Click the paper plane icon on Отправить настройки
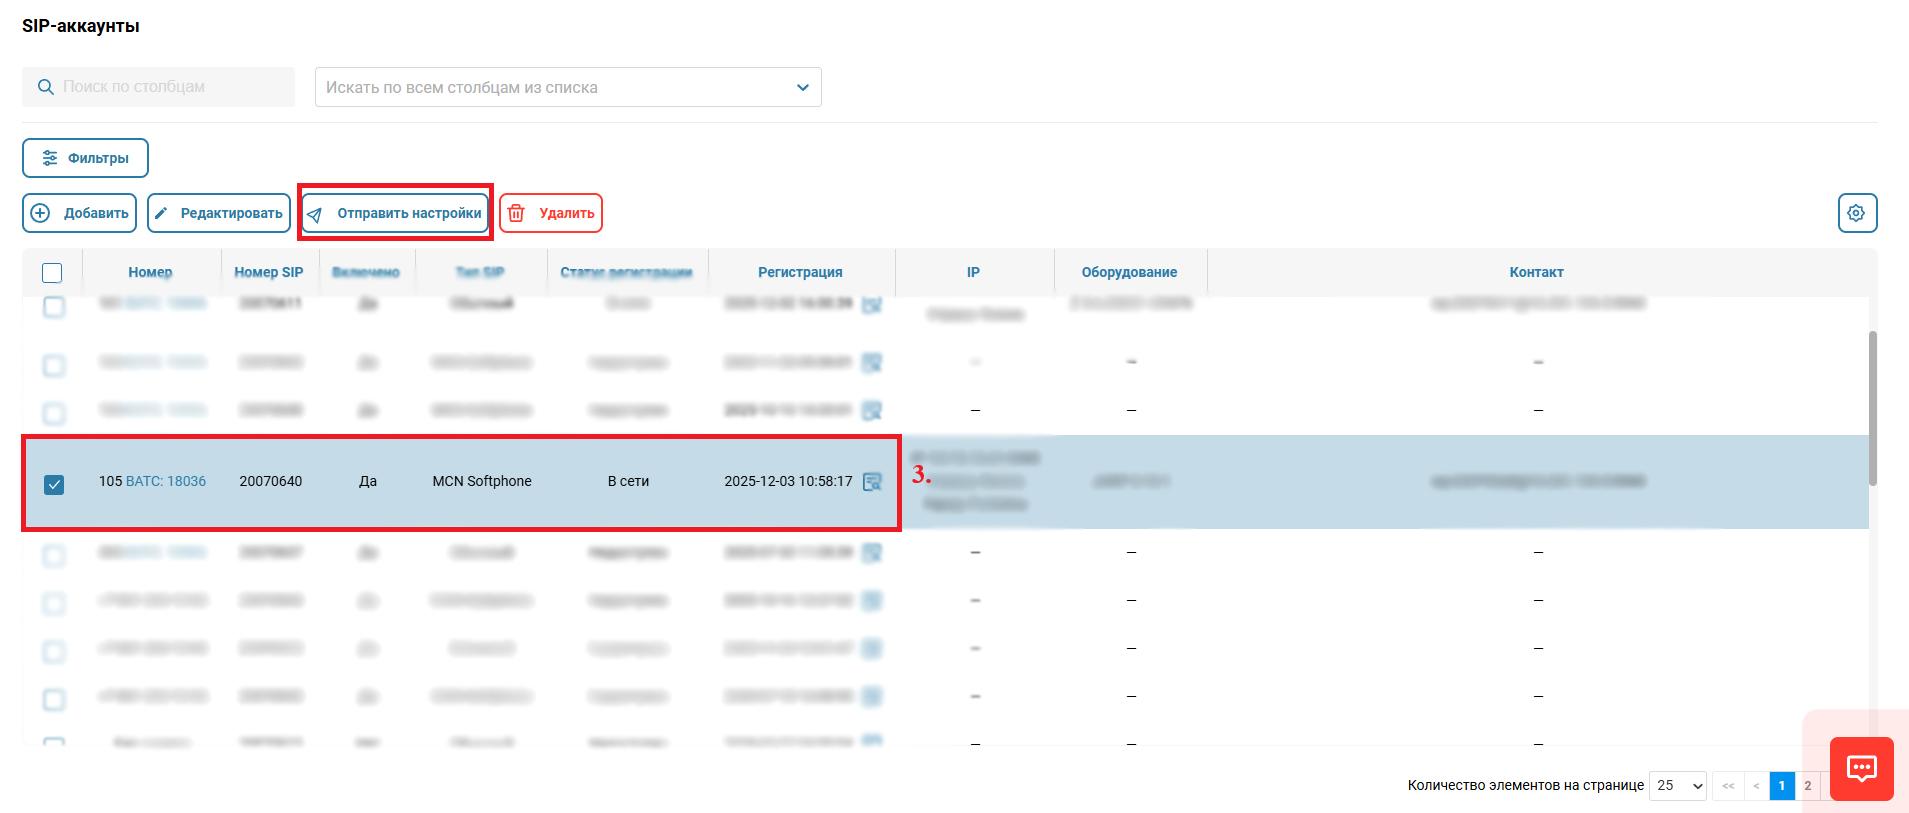Image resolution: width=1909 pixels, height=813 pixels. pyautogui.click(x=315, y=214)
